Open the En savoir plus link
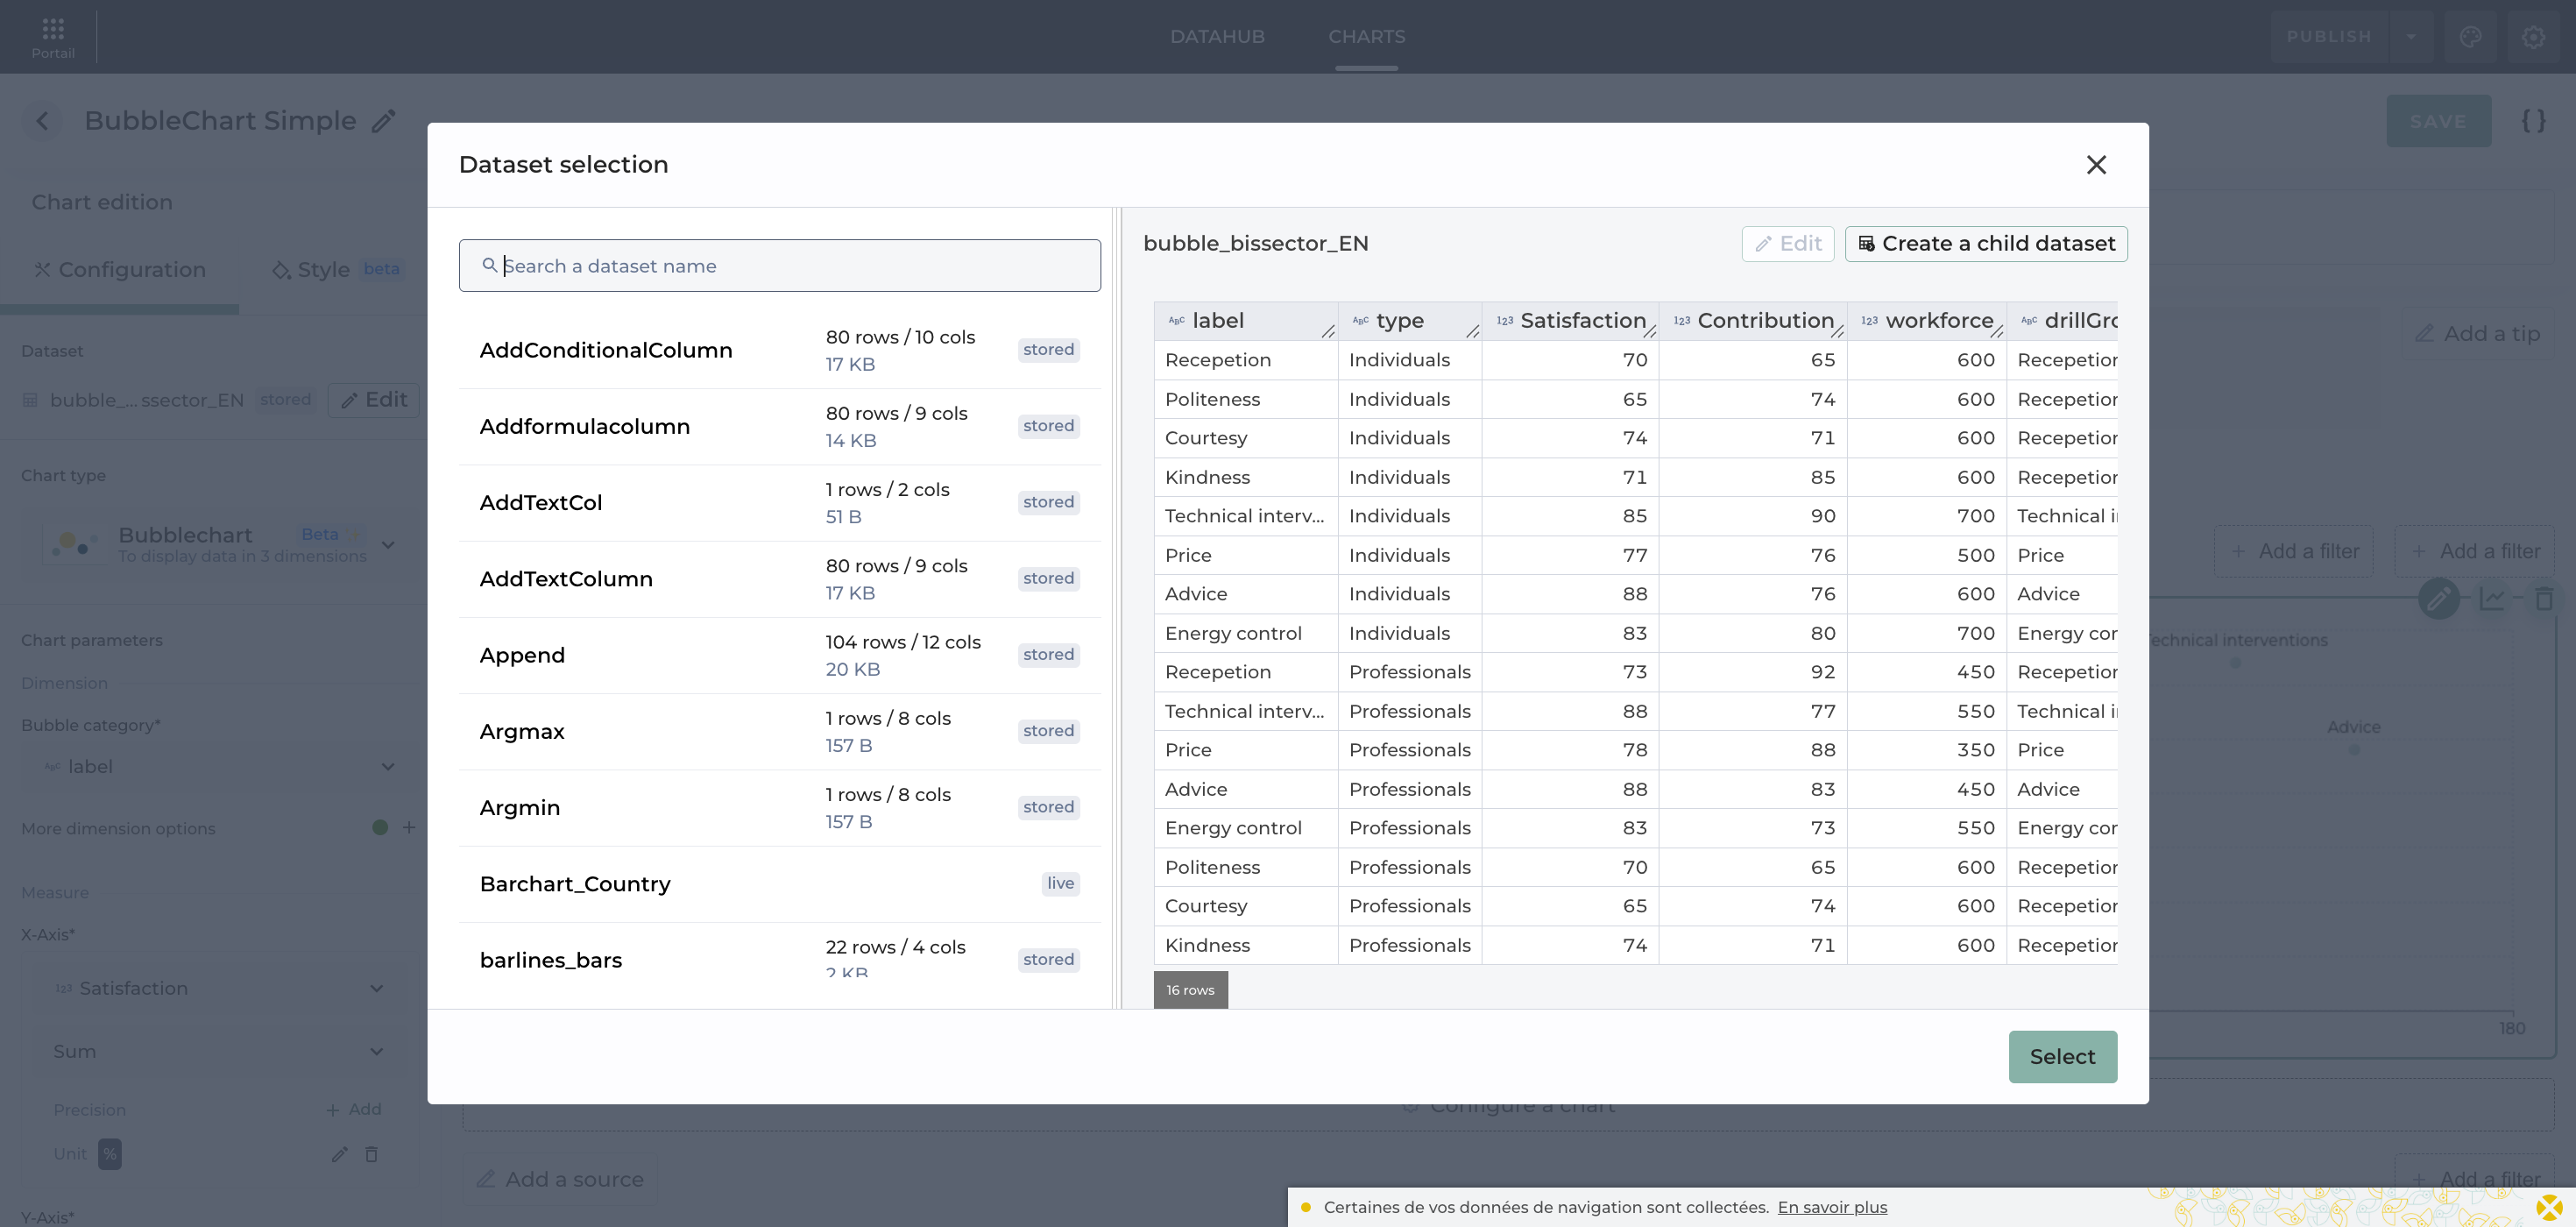The image size is (2576, 1227). click(x=1832, y=1207)
